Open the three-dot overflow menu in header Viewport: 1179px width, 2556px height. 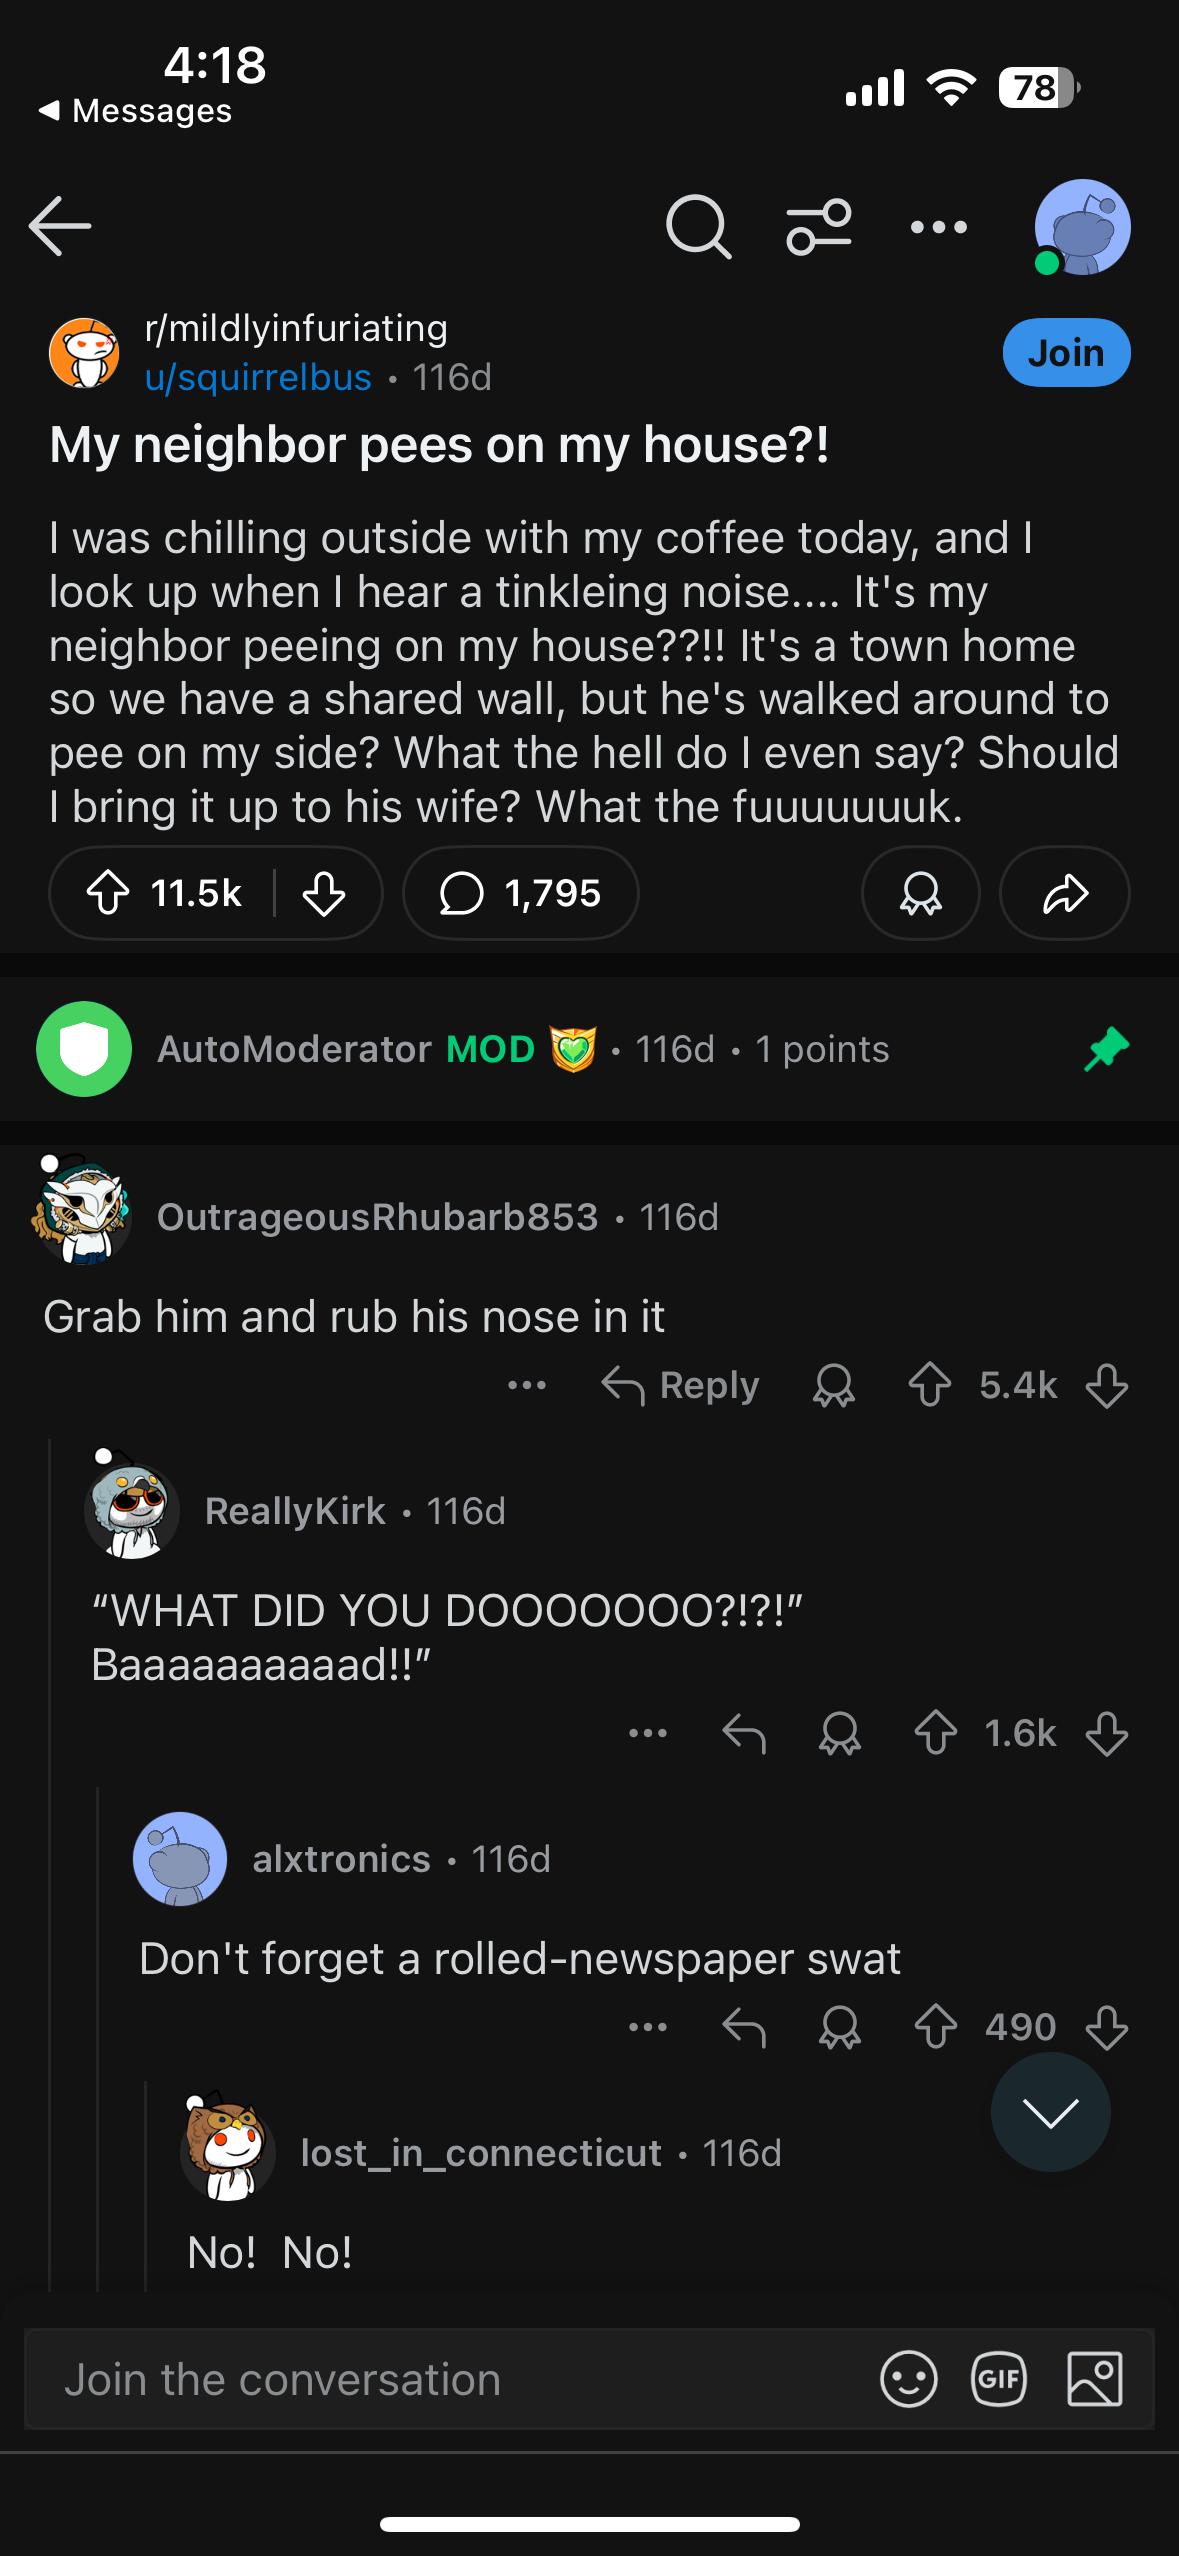(938, 227)
